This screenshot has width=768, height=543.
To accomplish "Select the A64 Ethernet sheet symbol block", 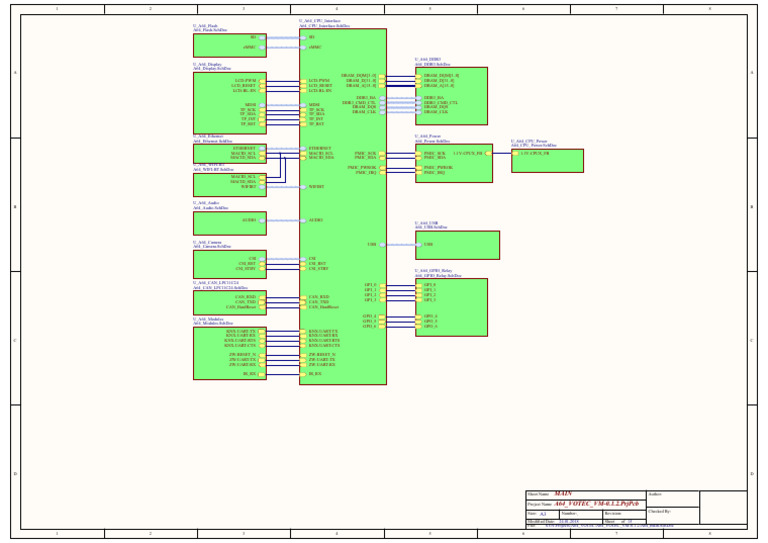I will coord(230,153).
